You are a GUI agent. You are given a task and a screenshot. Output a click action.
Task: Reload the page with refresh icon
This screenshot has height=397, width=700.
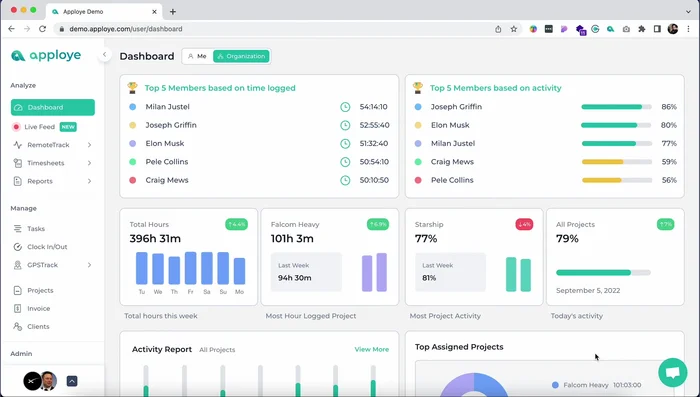pyautogui.click(x=42, y=29)
